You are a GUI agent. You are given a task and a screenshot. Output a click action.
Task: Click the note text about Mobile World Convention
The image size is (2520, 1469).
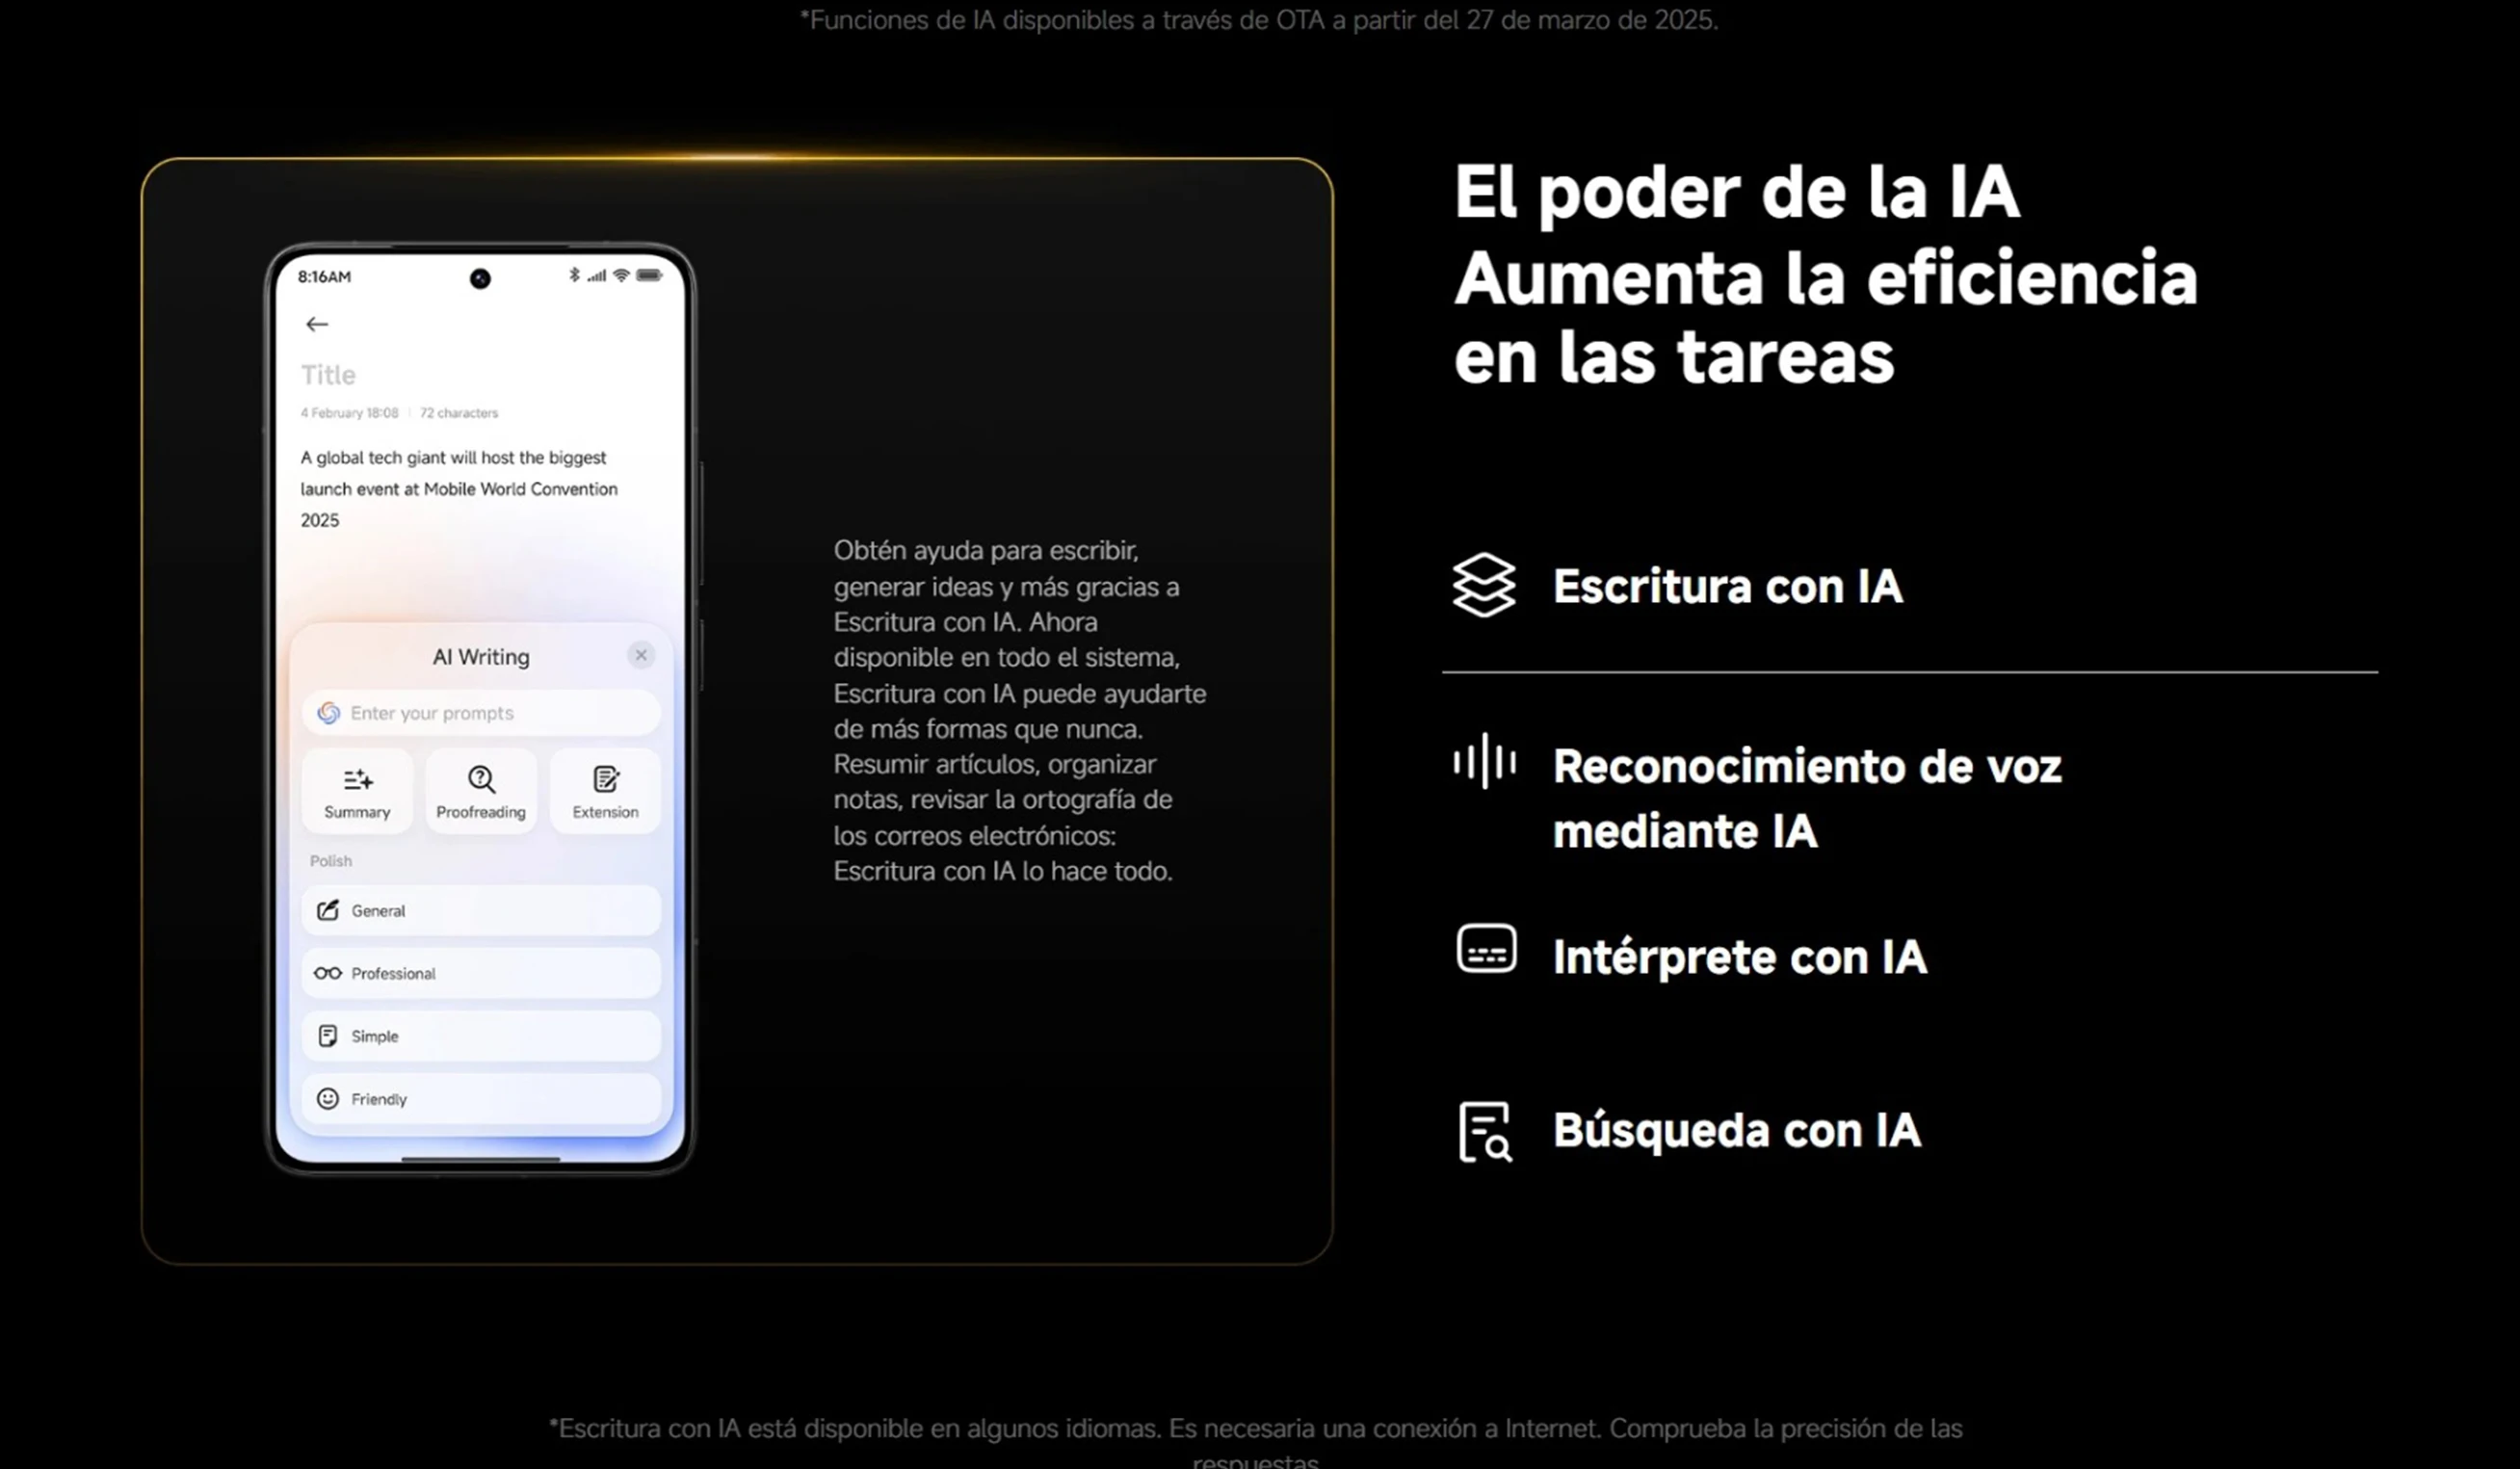coord(458,489)
